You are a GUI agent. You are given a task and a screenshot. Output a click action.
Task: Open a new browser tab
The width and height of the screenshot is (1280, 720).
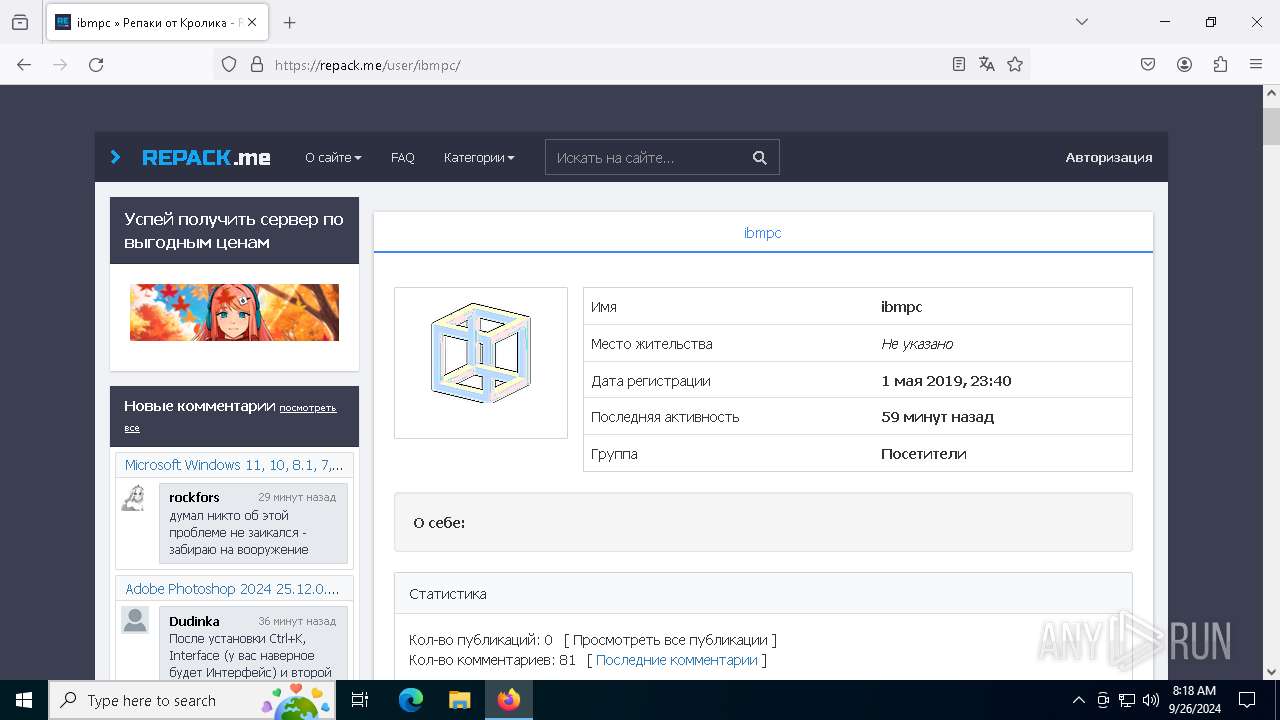pos(289,22)
